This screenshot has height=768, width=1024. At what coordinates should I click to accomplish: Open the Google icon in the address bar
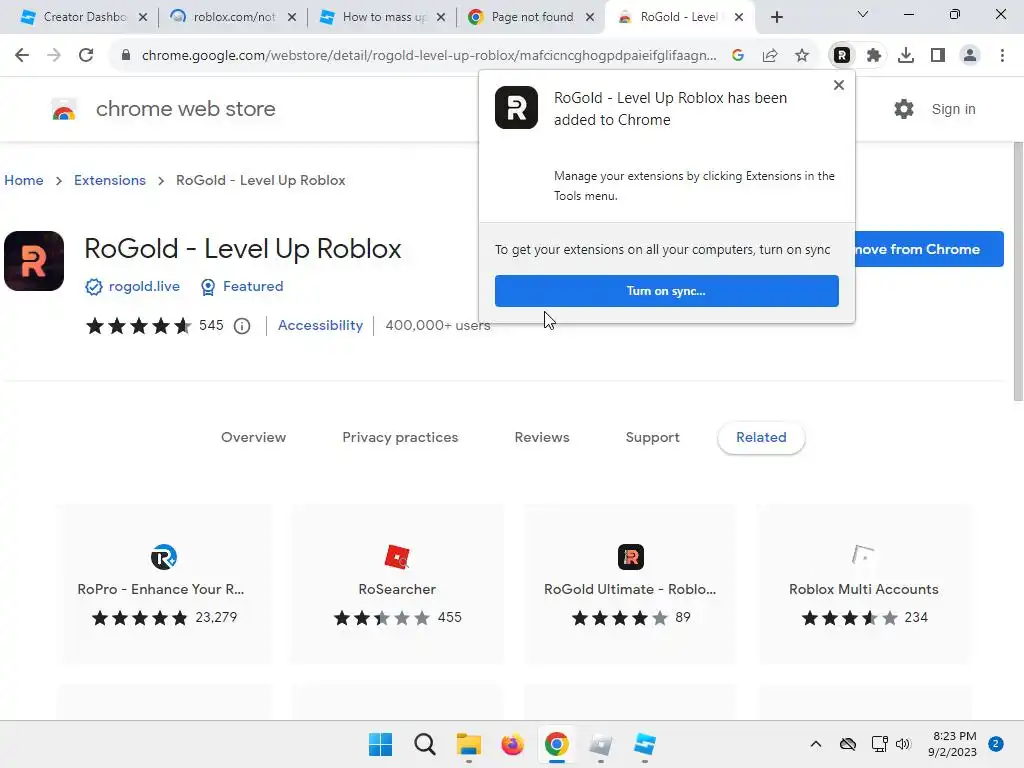(738, 56)
